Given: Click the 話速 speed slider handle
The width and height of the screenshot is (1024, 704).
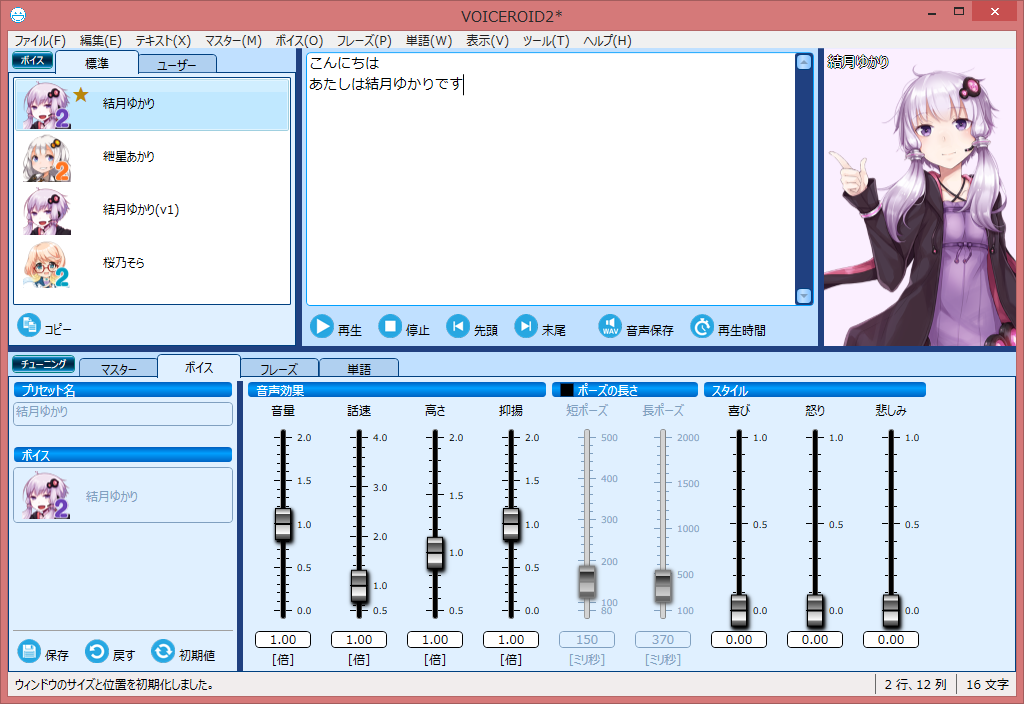Looking at the screenshot, I should [x=359, y=586].
